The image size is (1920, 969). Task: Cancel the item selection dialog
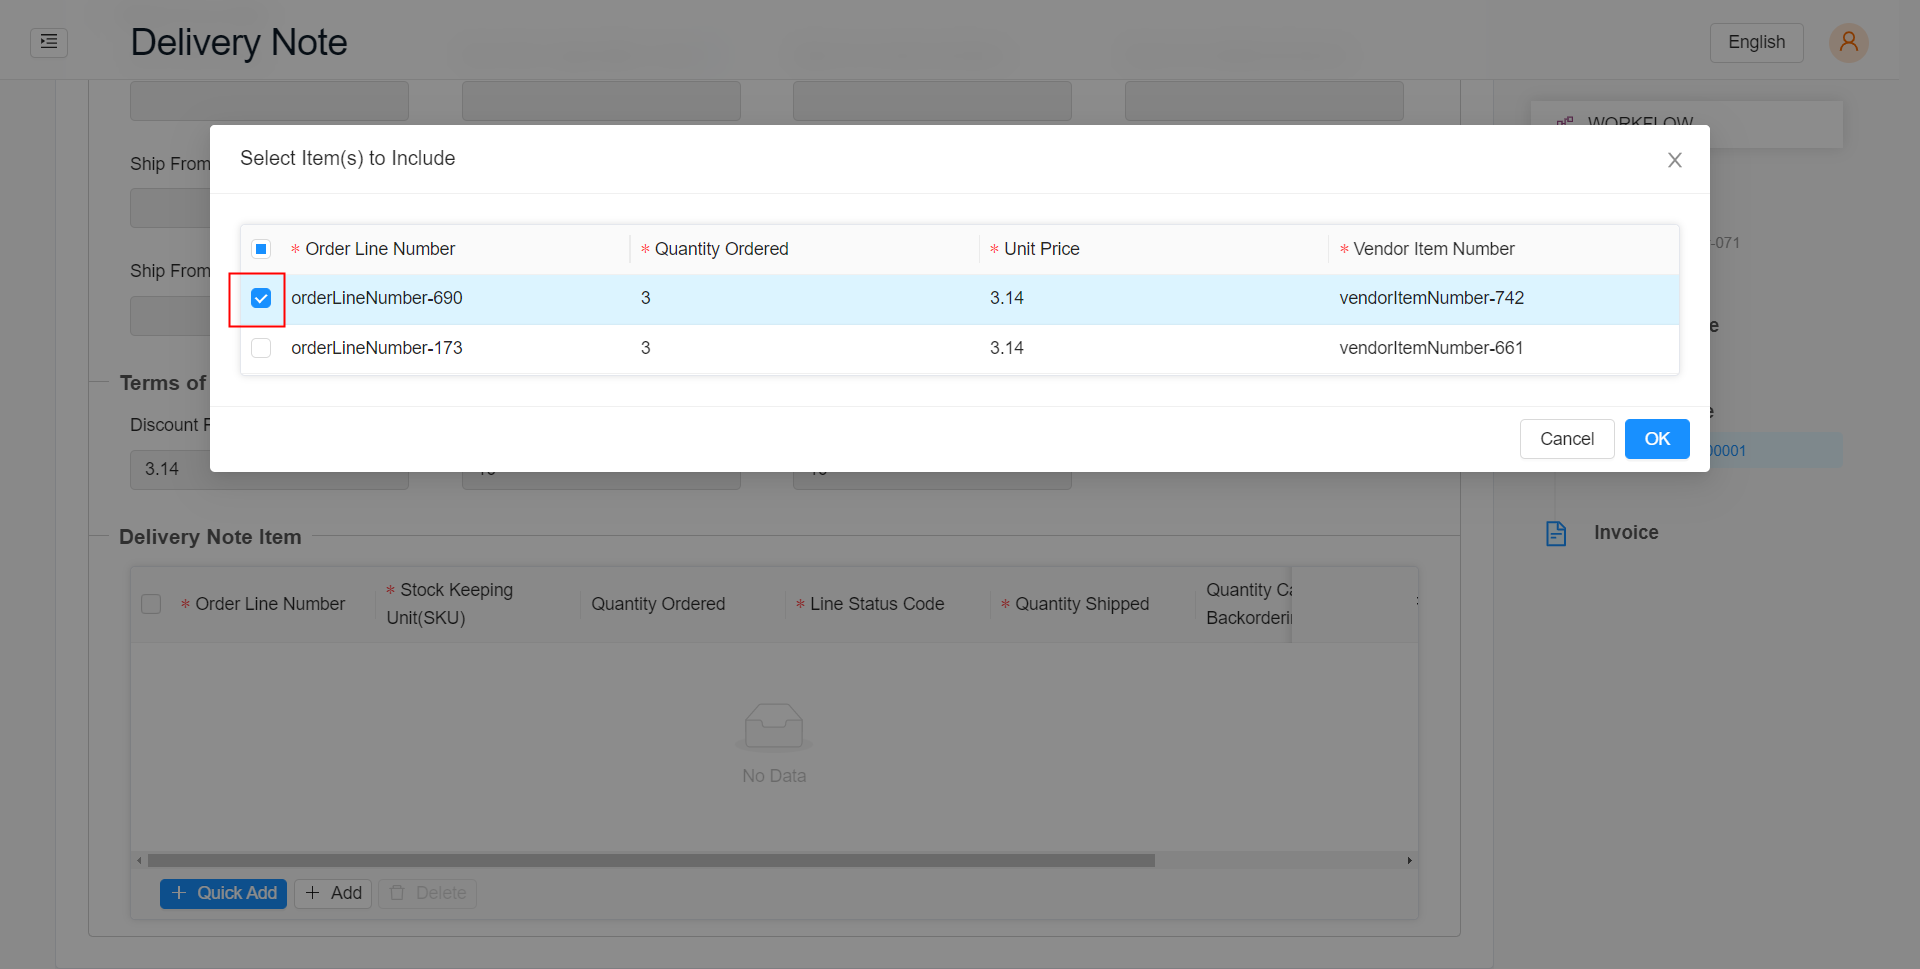[x=1566, y=439]
